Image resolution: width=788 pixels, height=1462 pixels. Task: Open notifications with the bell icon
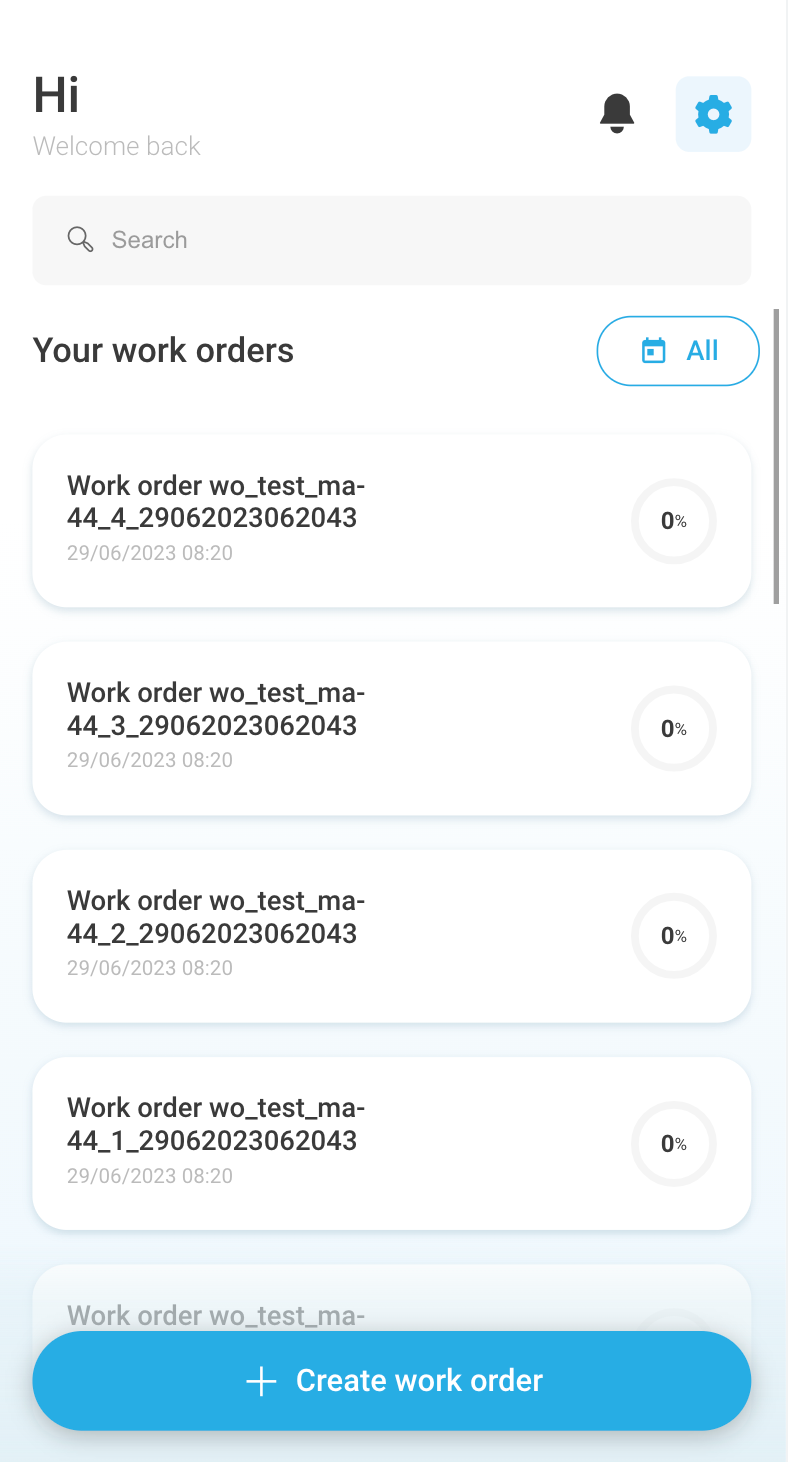pyautogui.click(x=617, y=113)
